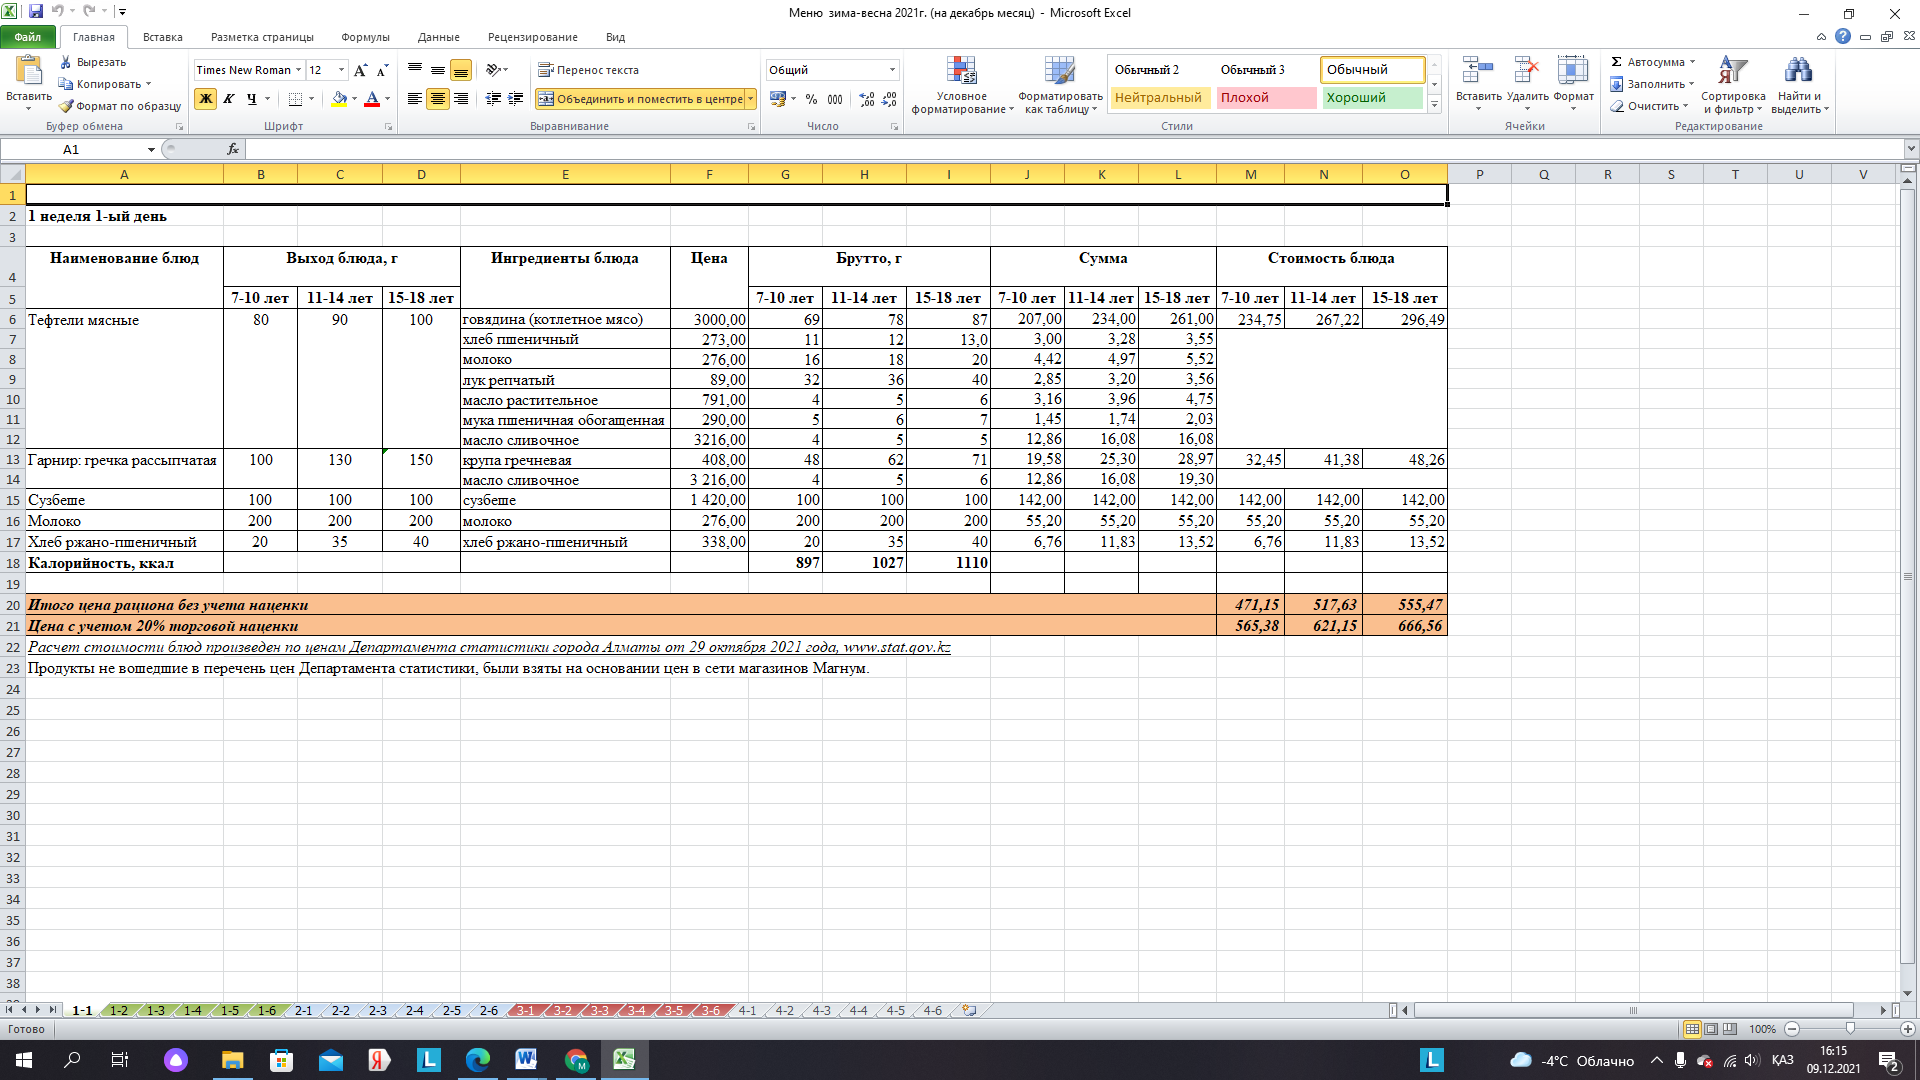The image size is (1920, 1080).
Task: Click the Excel Help question mark icon
Action: [1842, 36]
